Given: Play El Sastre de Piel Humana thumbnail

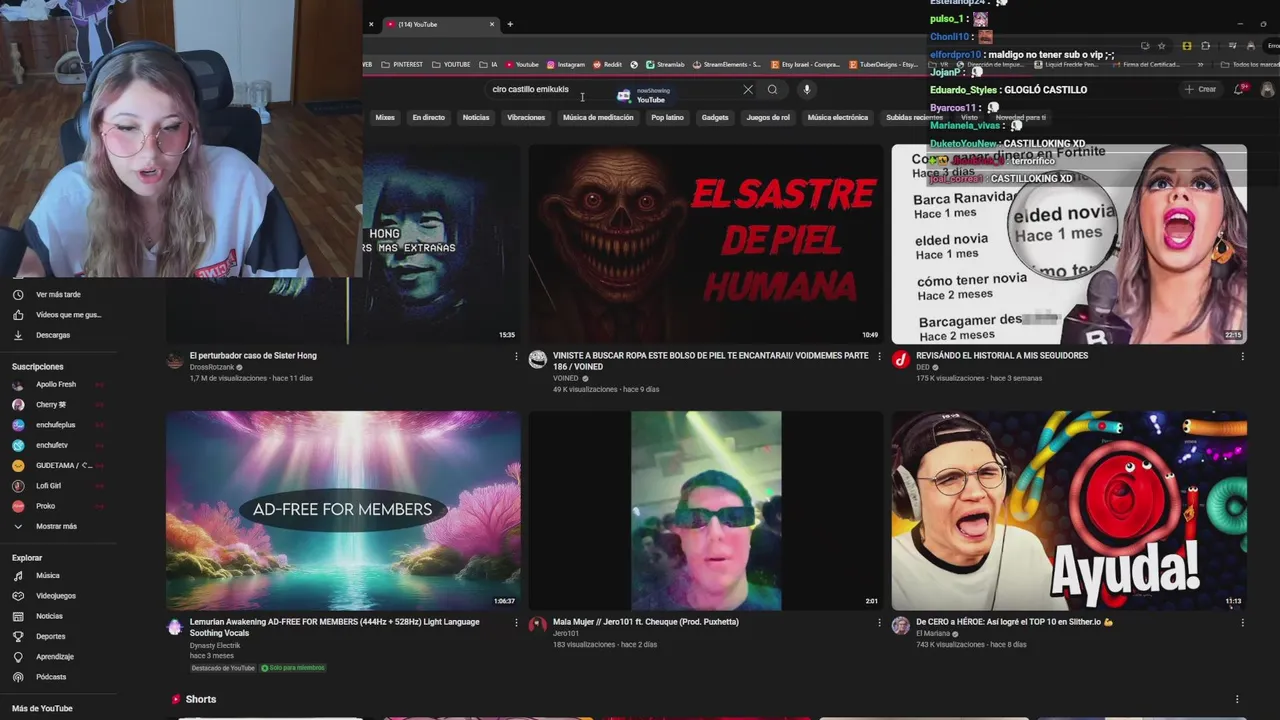Looking at the screenshot, I should point(706,244).
